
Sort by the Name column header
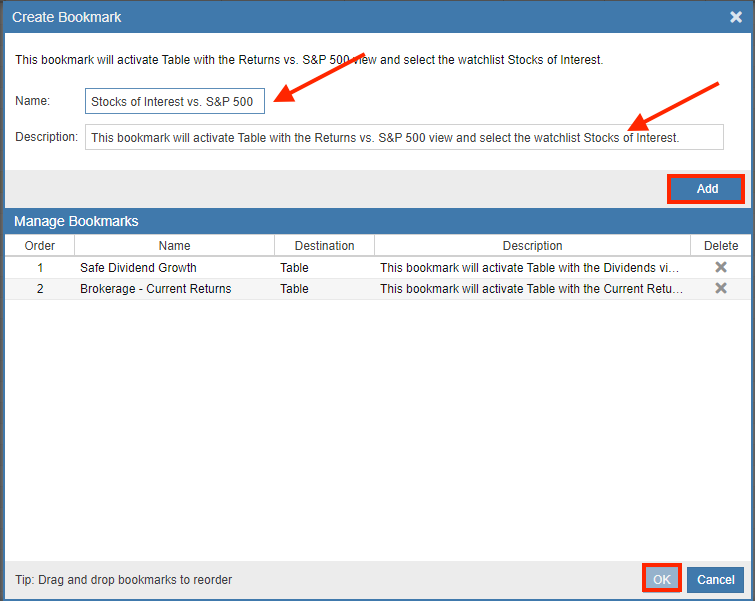[x=175, y=246]
